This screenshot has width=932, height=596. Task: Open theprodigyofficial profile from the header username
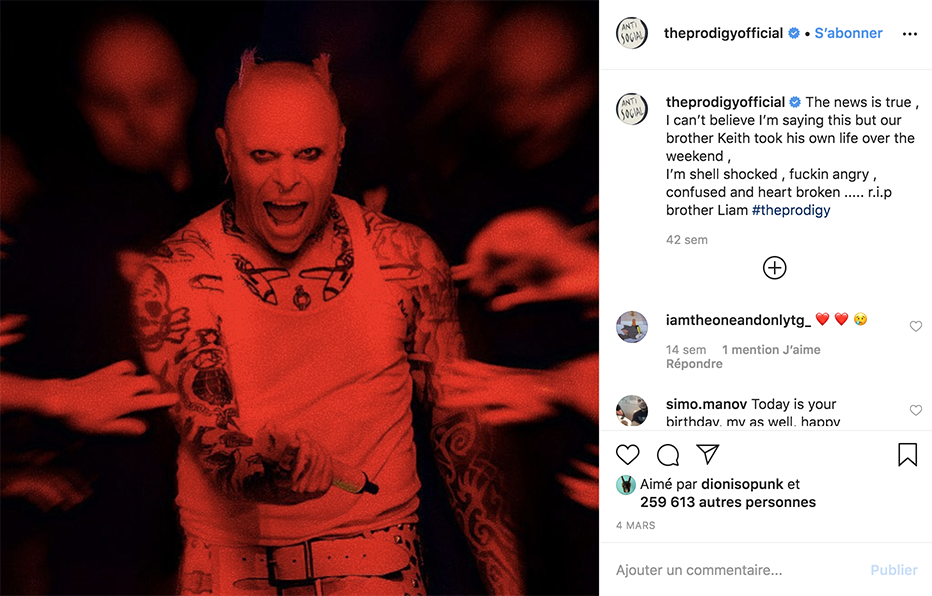[723, 33]
